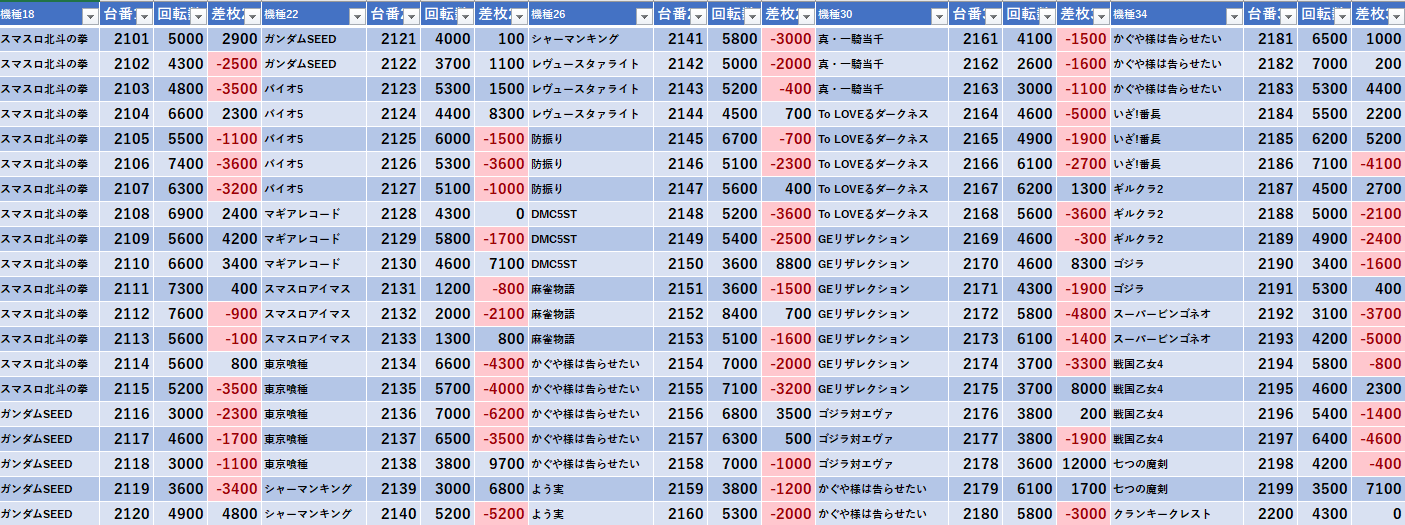Select 真・一騎当千 name in row 2162
The width and height of the screenshot is (1405, 525).
click(x=851, y=64)
